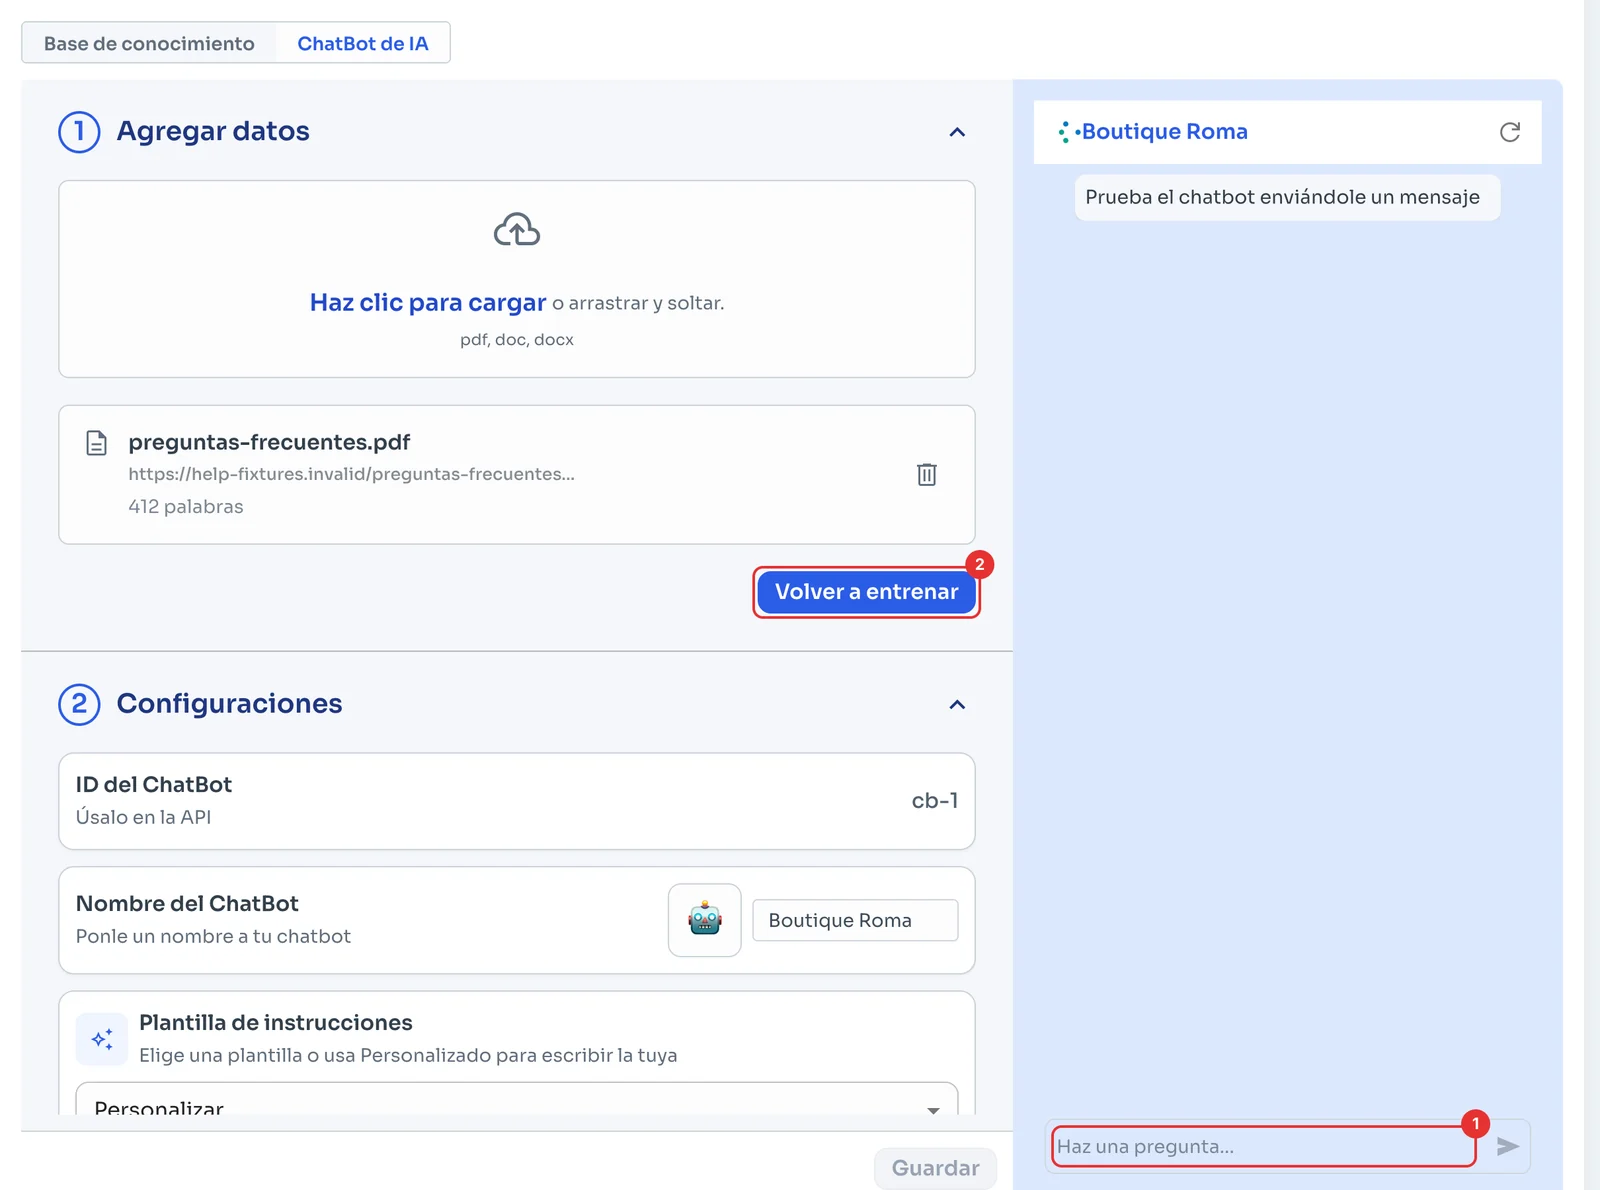
Task: Click the Agregar datos heading
Action: pos(213,131)
